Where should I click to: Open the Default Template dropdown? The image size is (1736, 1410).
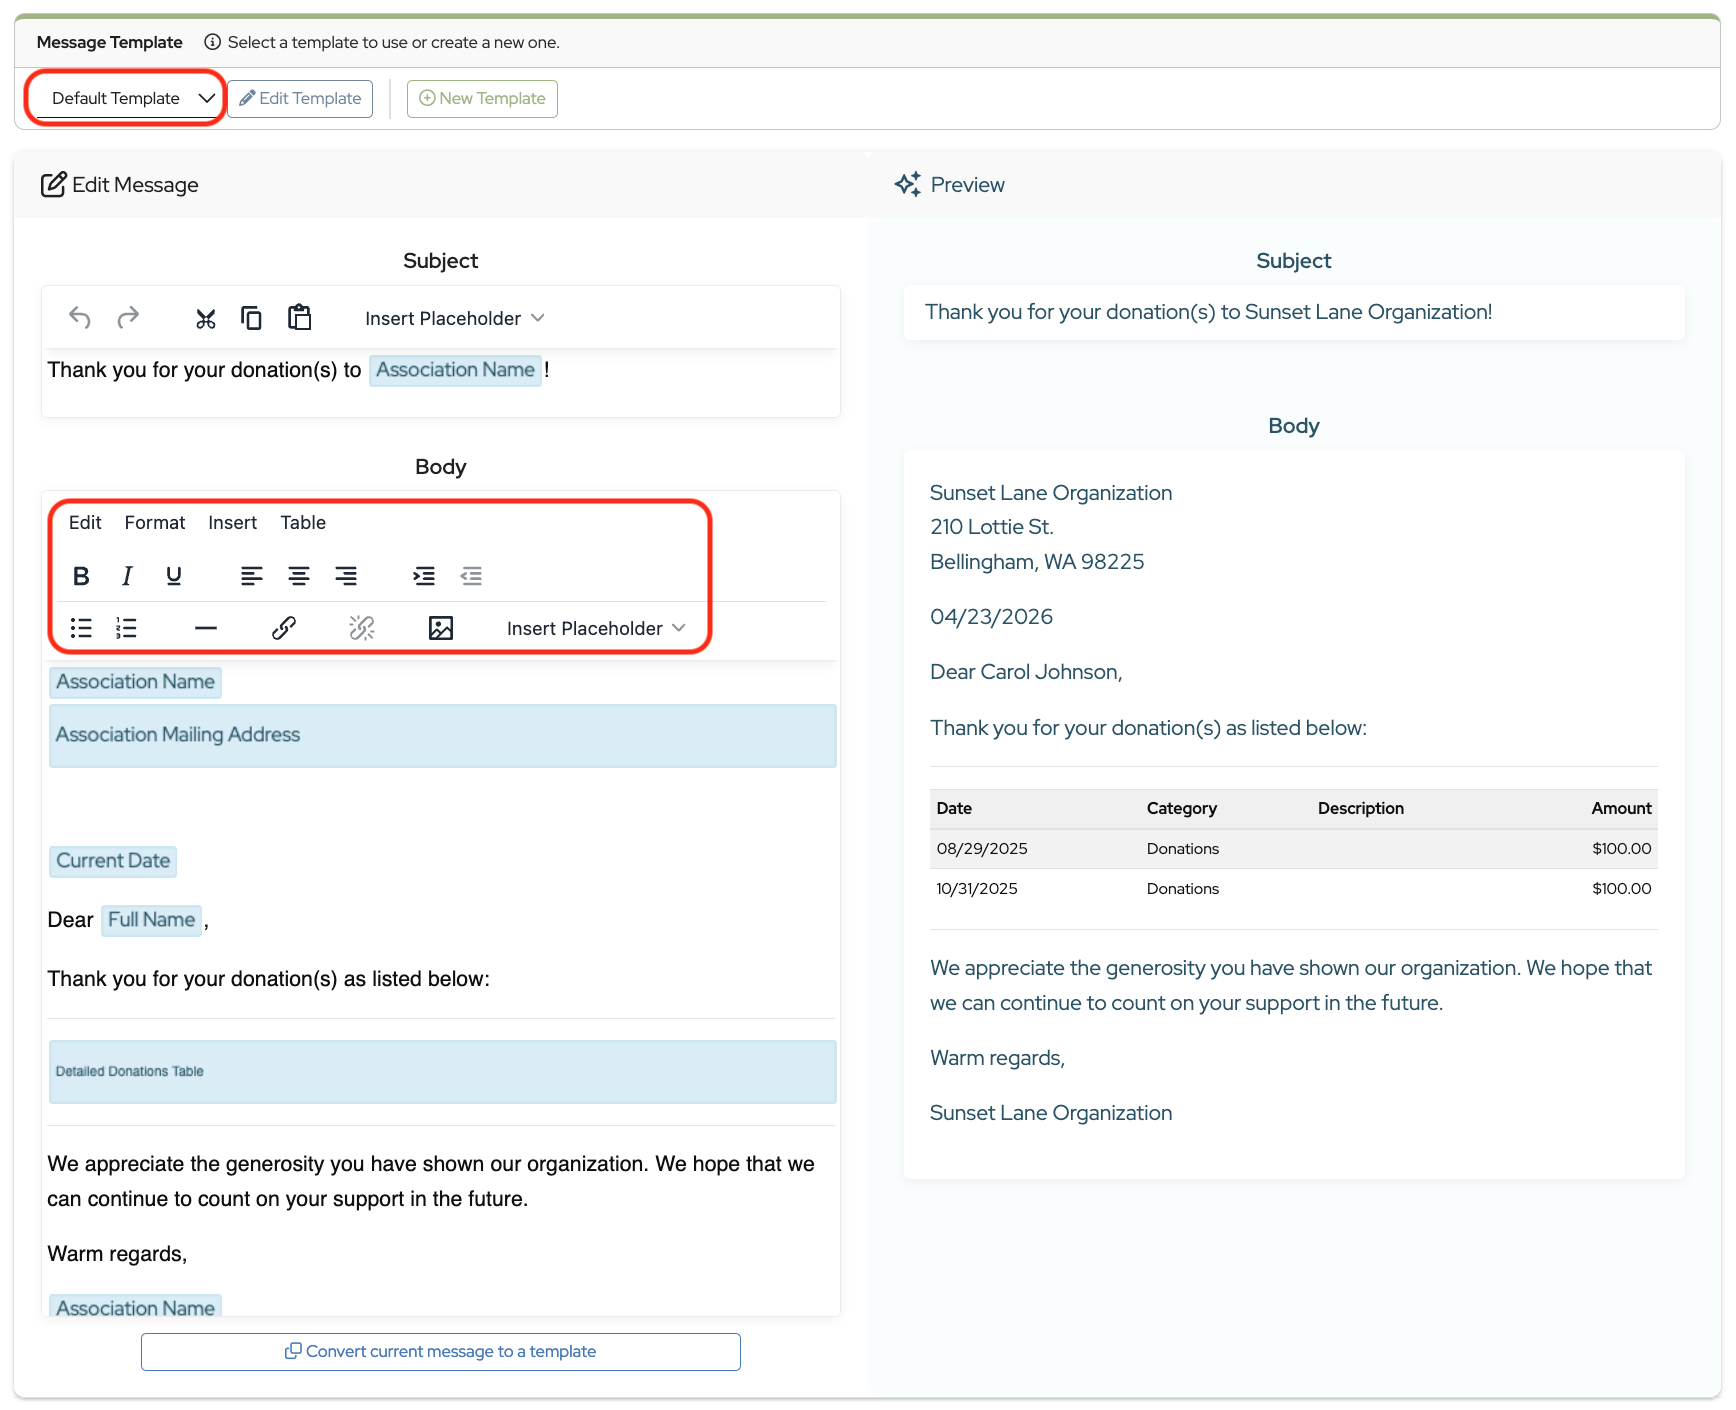point(125,98)
